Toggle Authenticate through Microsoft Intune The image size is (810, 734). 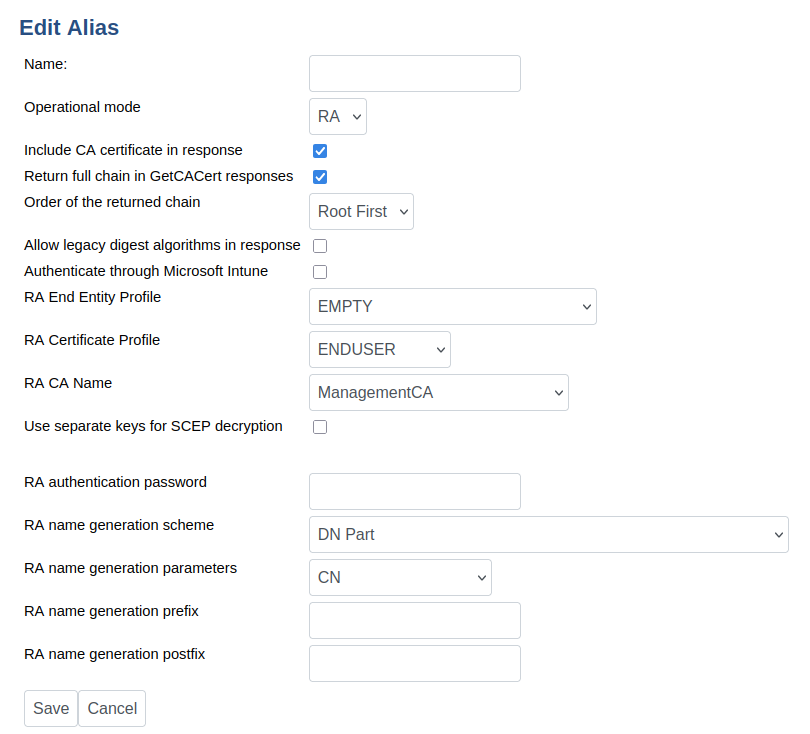pyautogui.click(x=320, y=271)
